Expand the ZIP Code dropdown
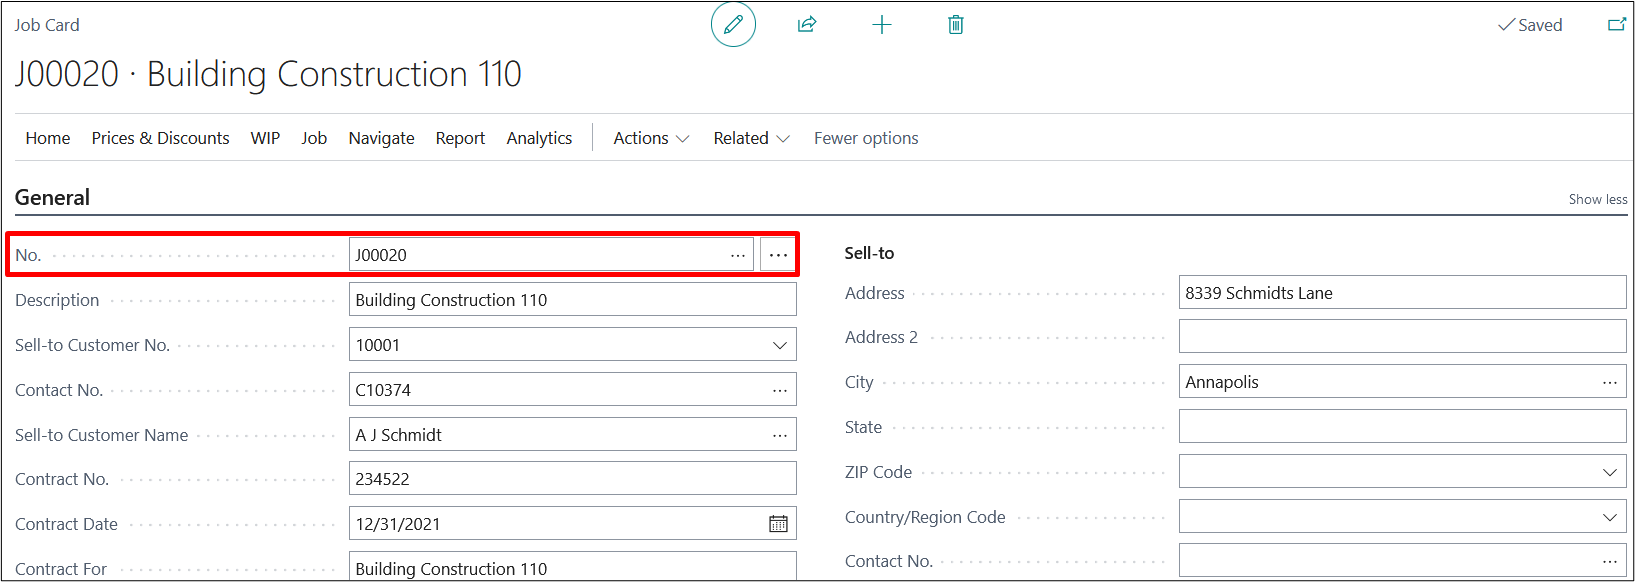Image resolution: width=1635 pixels, height=582 pixels. (x=1609, y=472)
